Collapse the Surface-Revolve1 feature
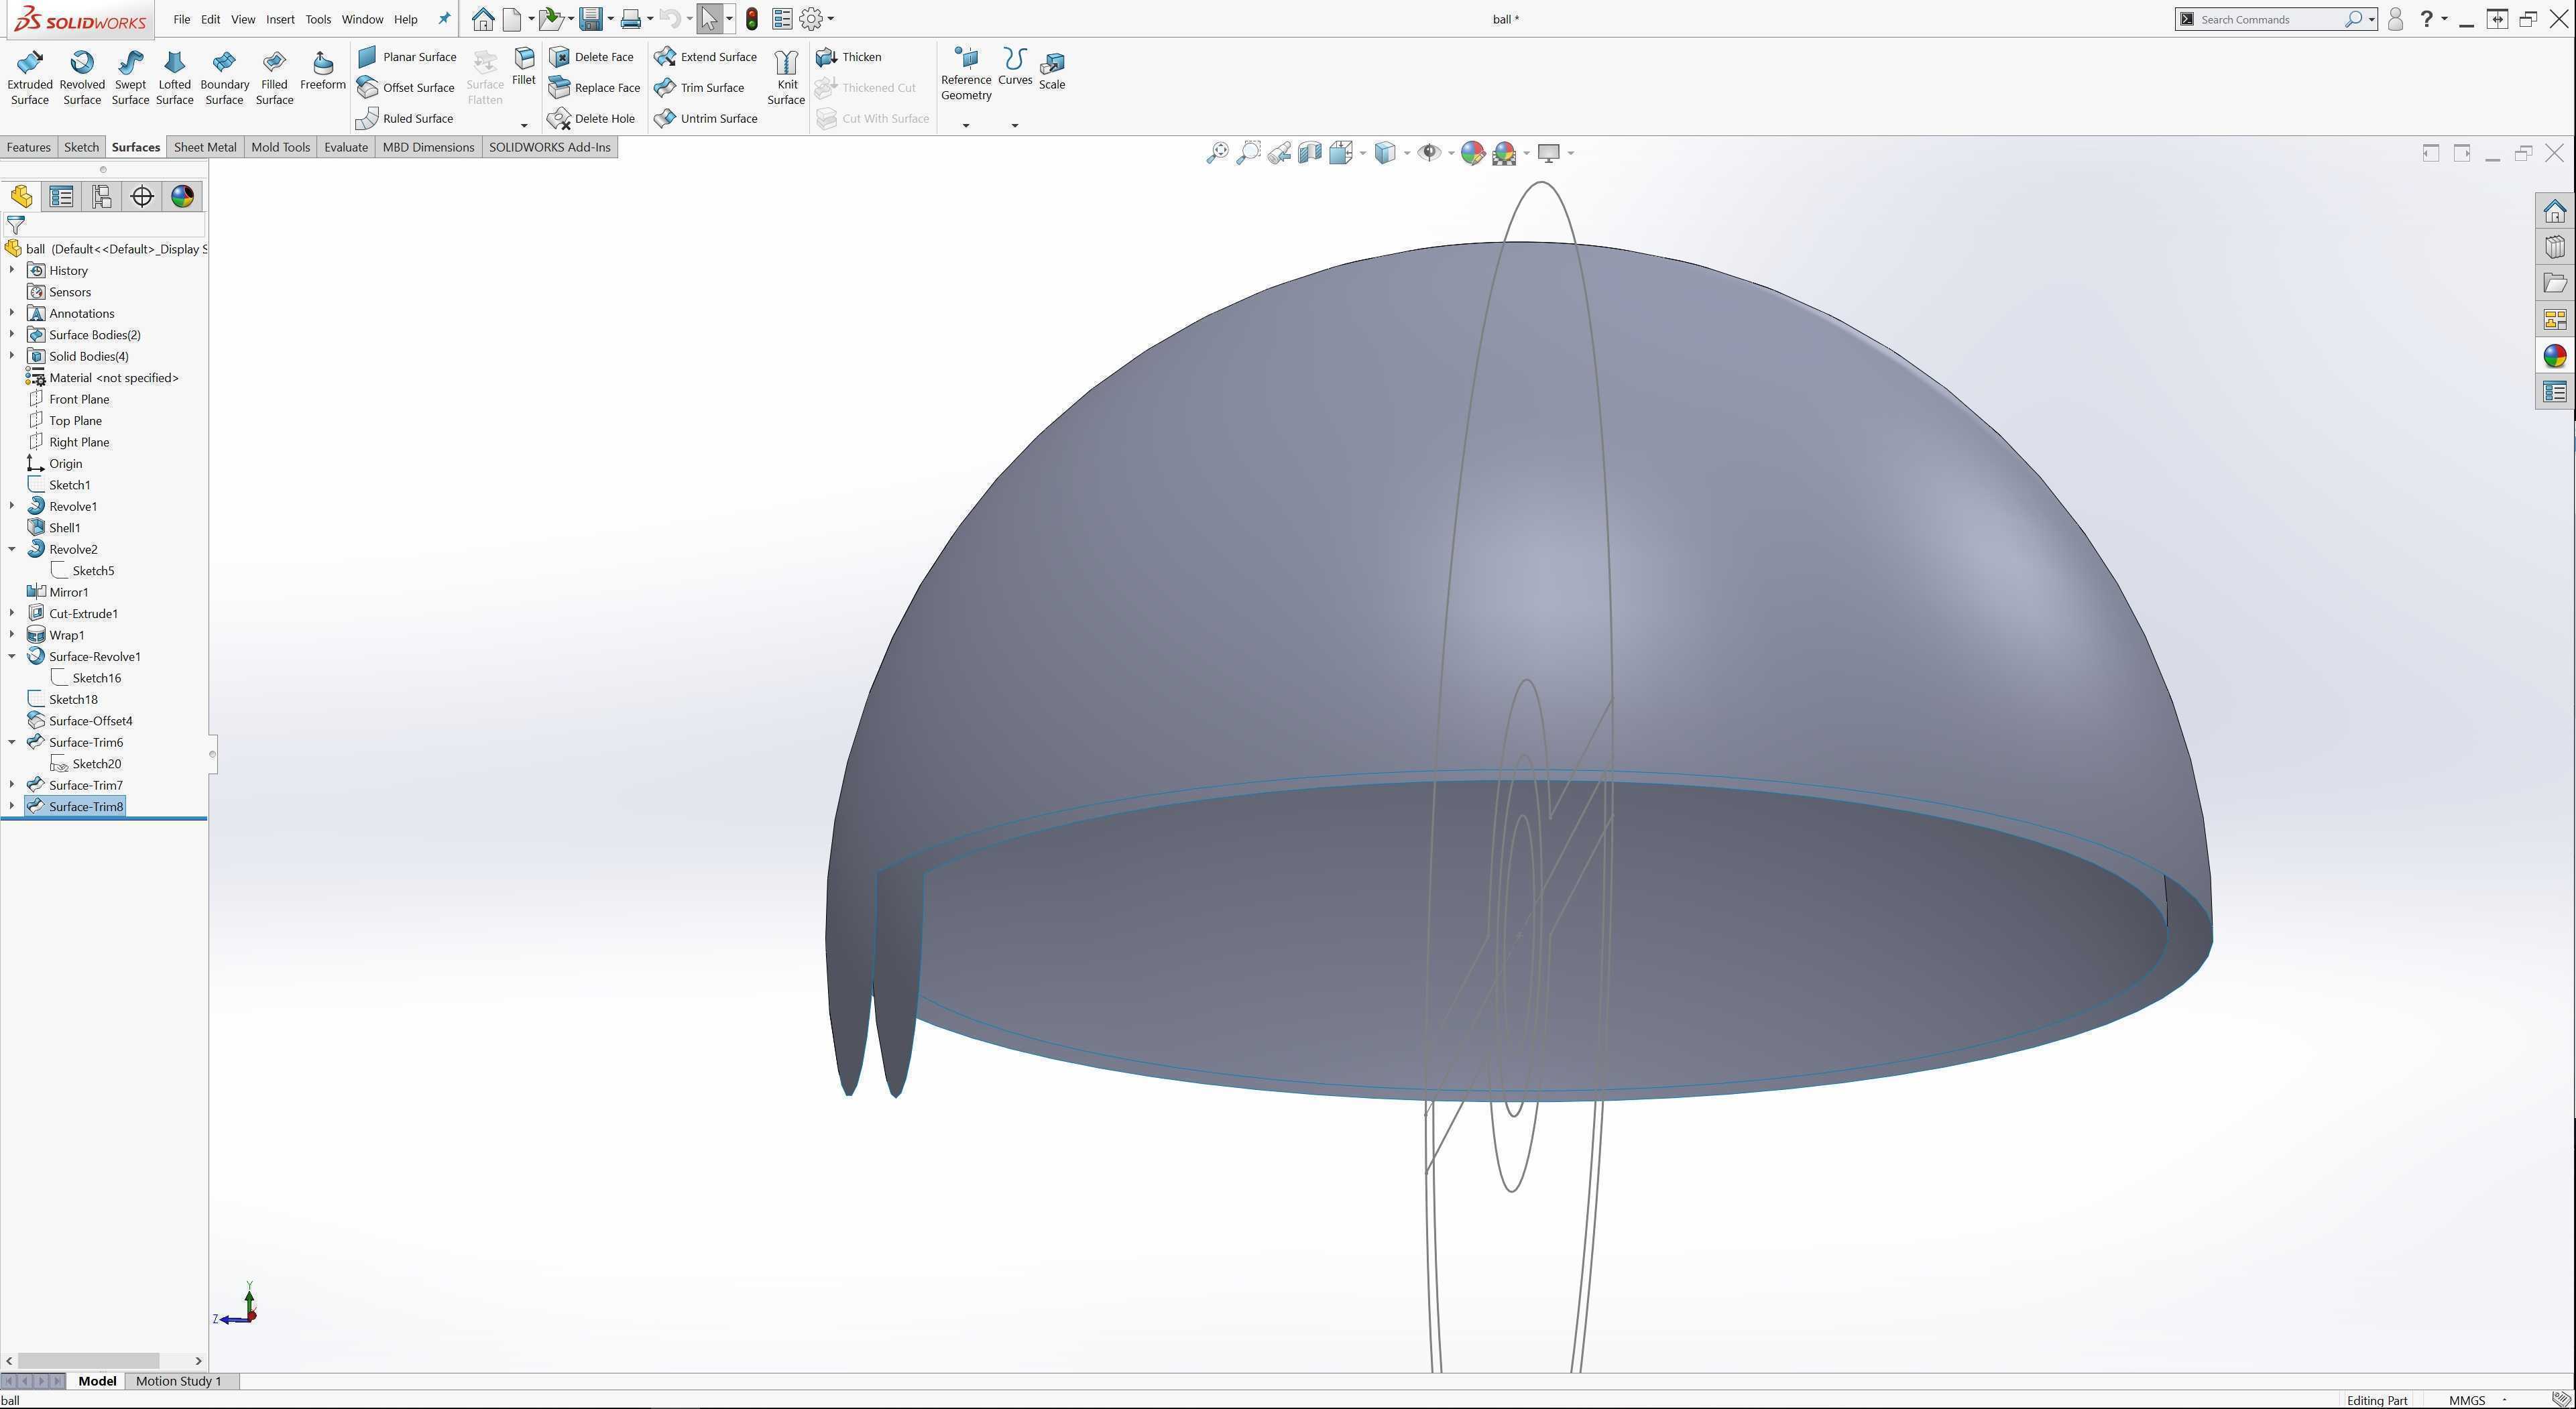Viewport: 2576px width, 1409px height. tap(12, 656)
